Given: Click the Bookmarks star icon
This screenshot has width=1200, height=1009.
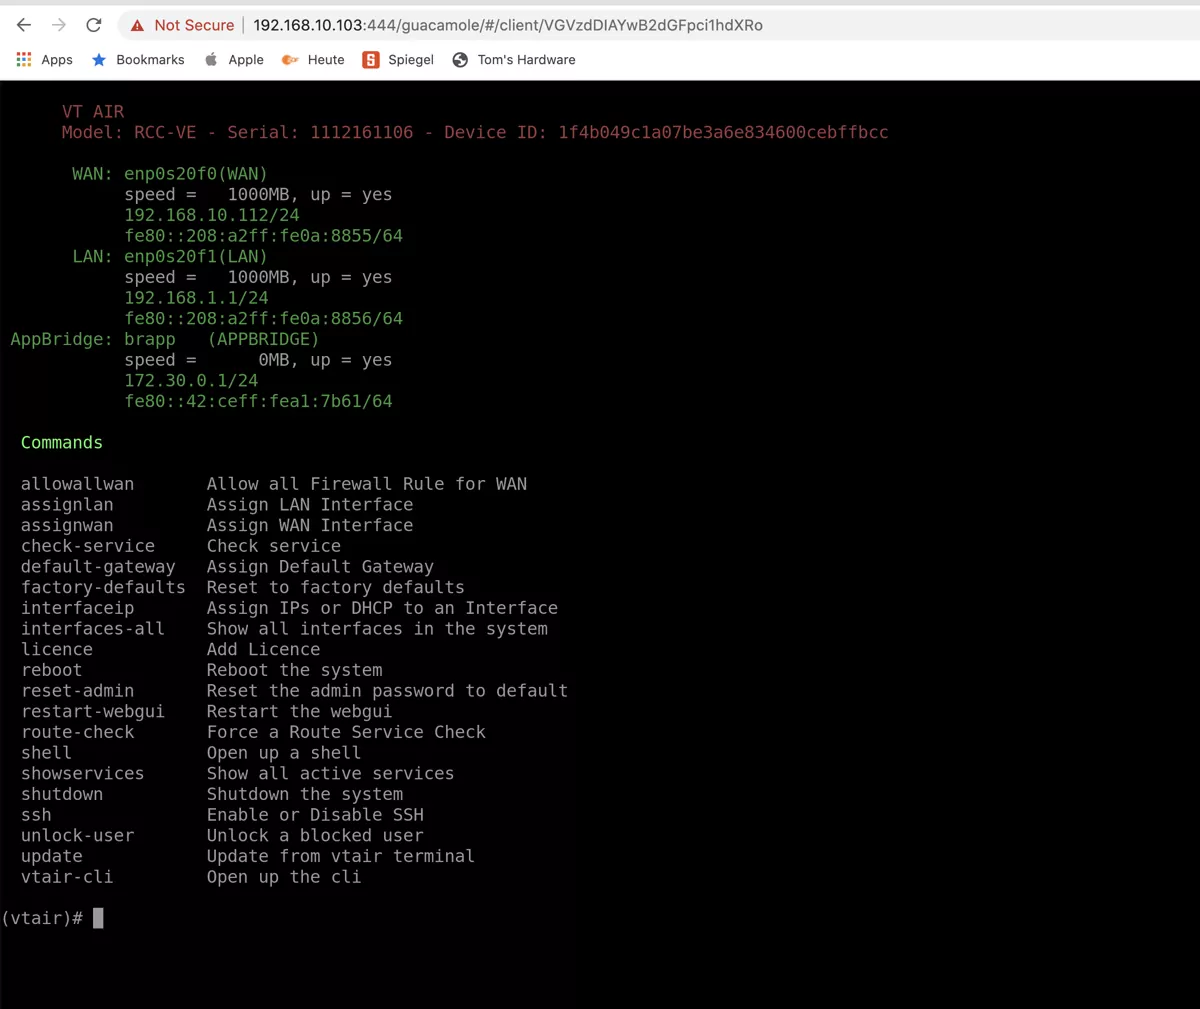Looking at the screenshot, I should tap(99, 60).
